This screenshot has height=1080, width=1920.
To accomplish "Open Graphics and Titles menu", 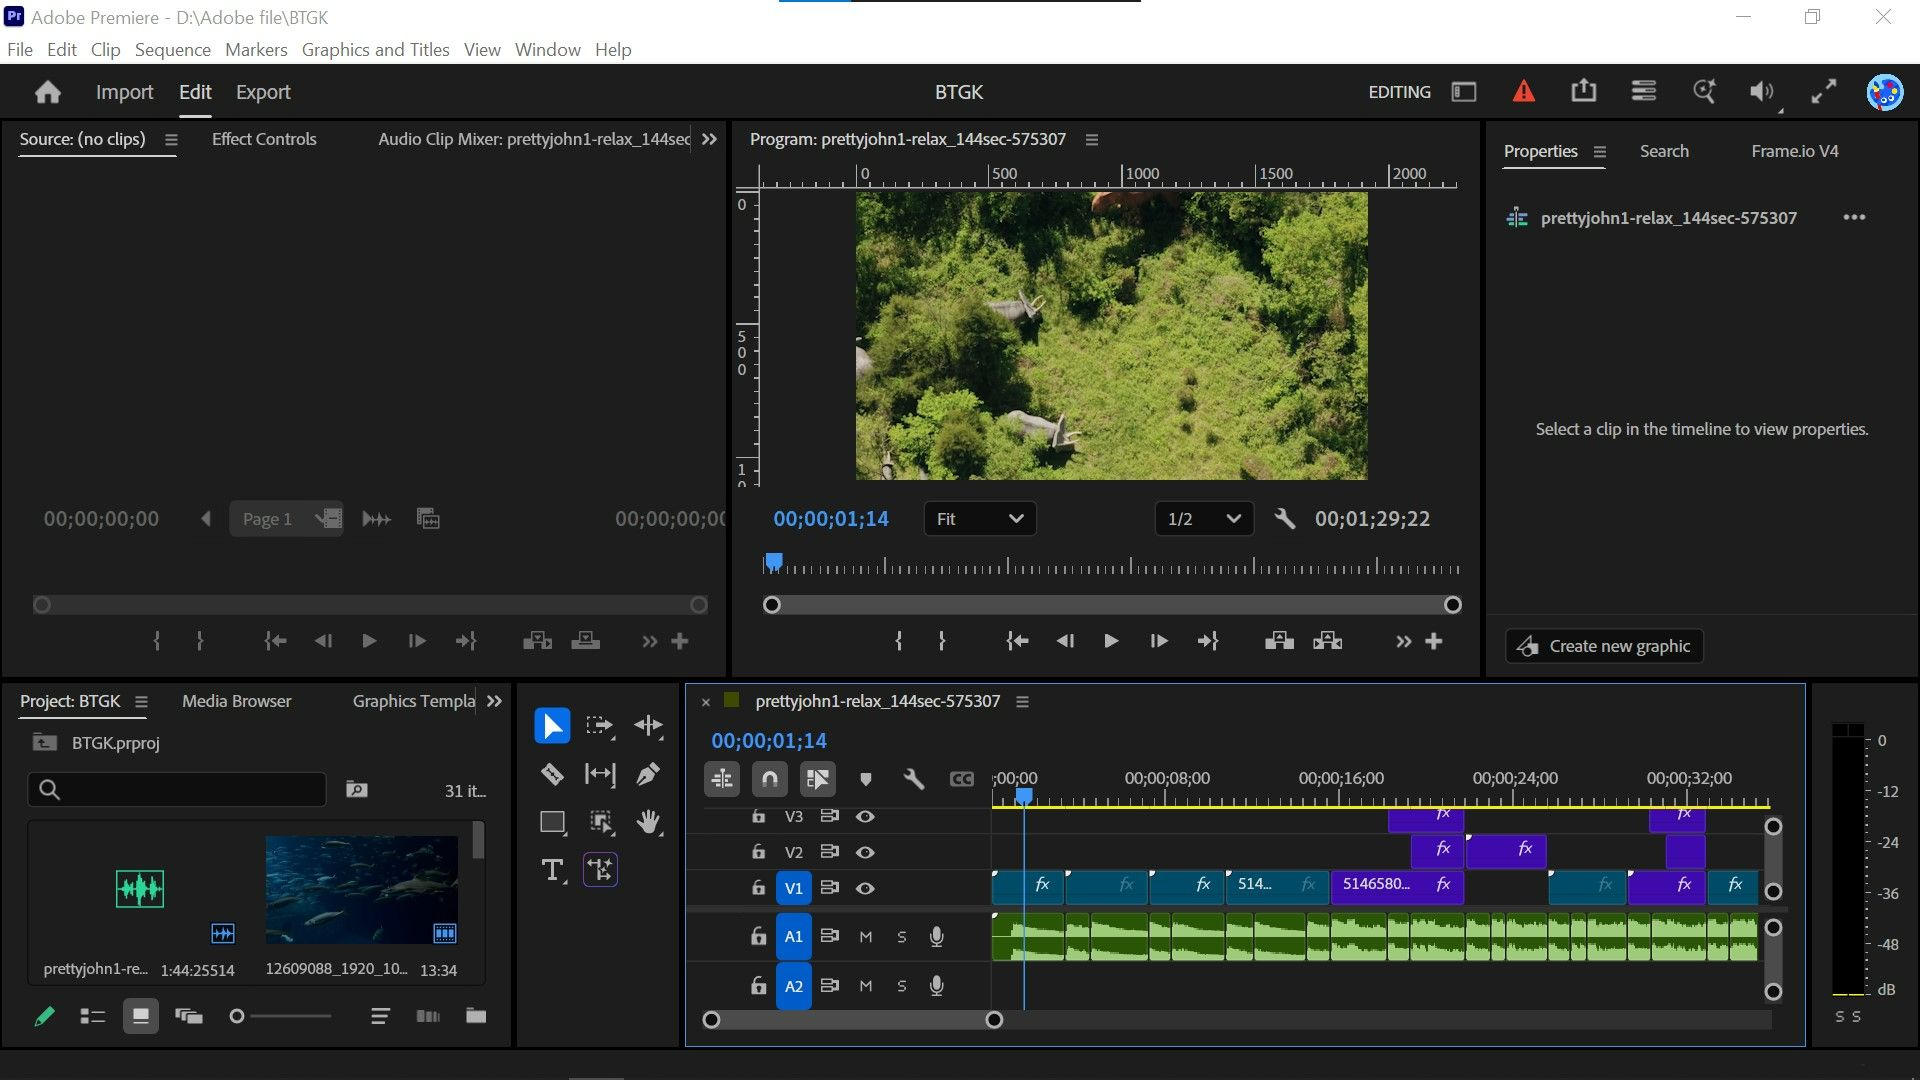I will [x=375, y=50].
